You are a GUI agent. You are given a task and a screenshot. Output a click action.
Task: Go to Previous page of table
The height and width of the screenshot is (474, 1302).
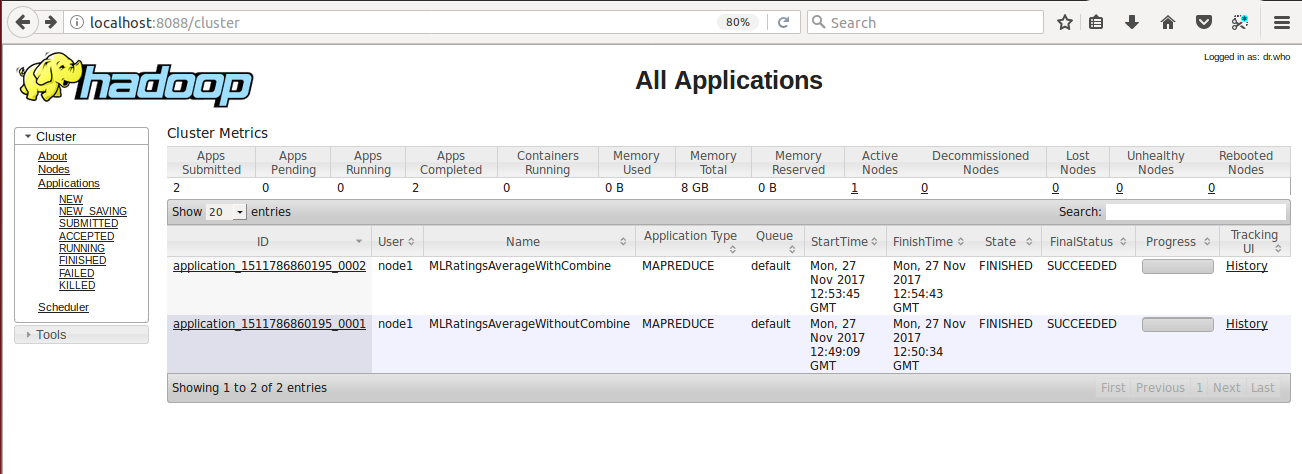click(x=1160, y=388)
